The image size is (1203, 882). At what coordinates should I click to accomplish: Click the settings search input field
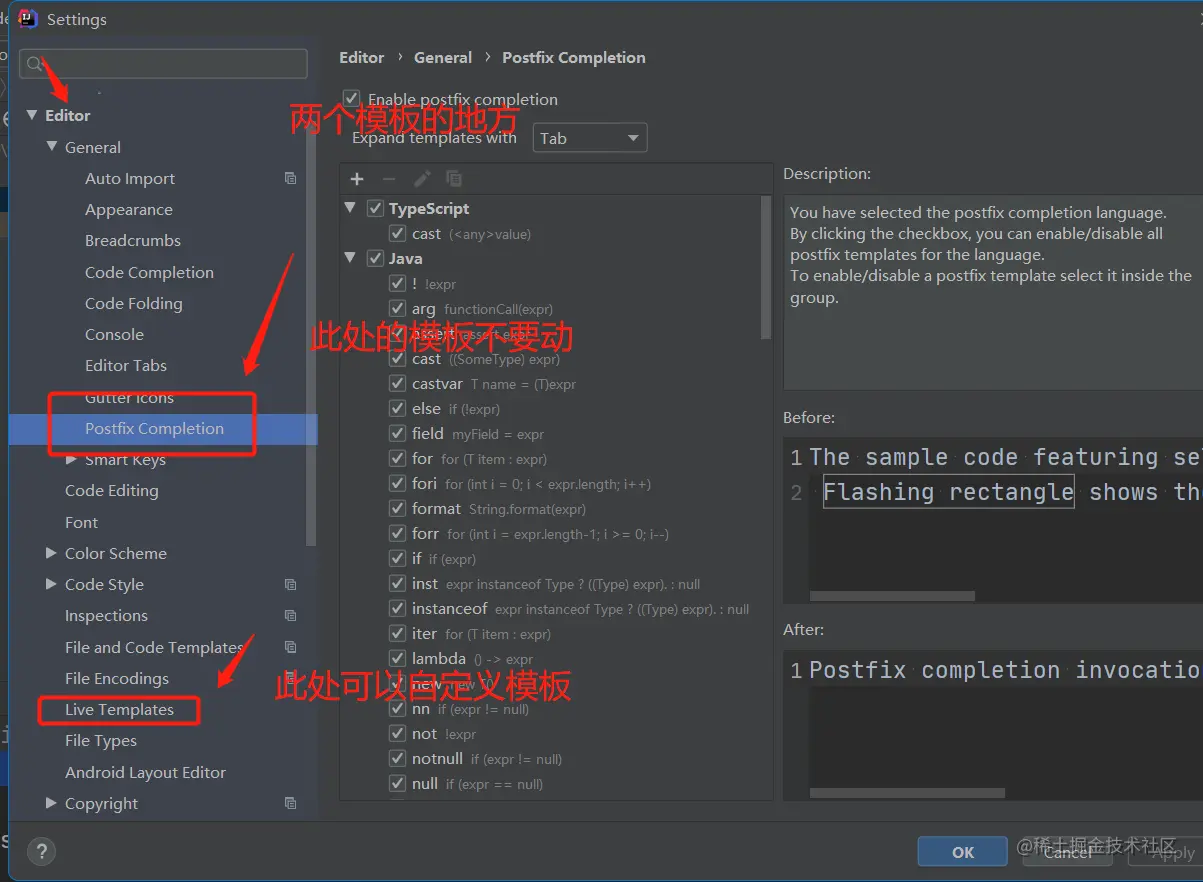163,64
